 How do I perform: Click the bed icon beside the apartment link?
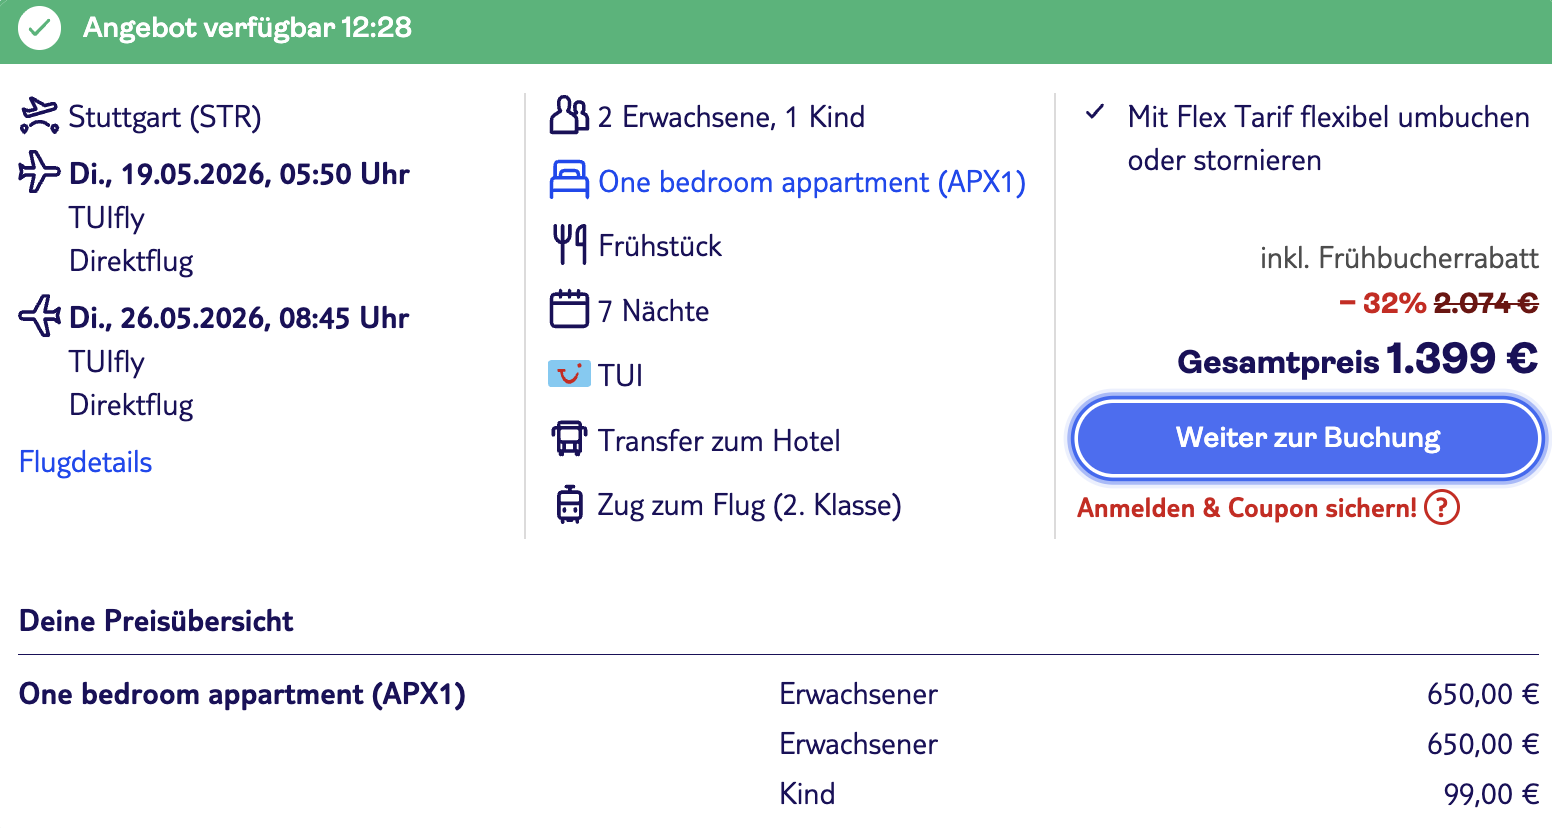[x=569, y=181]
